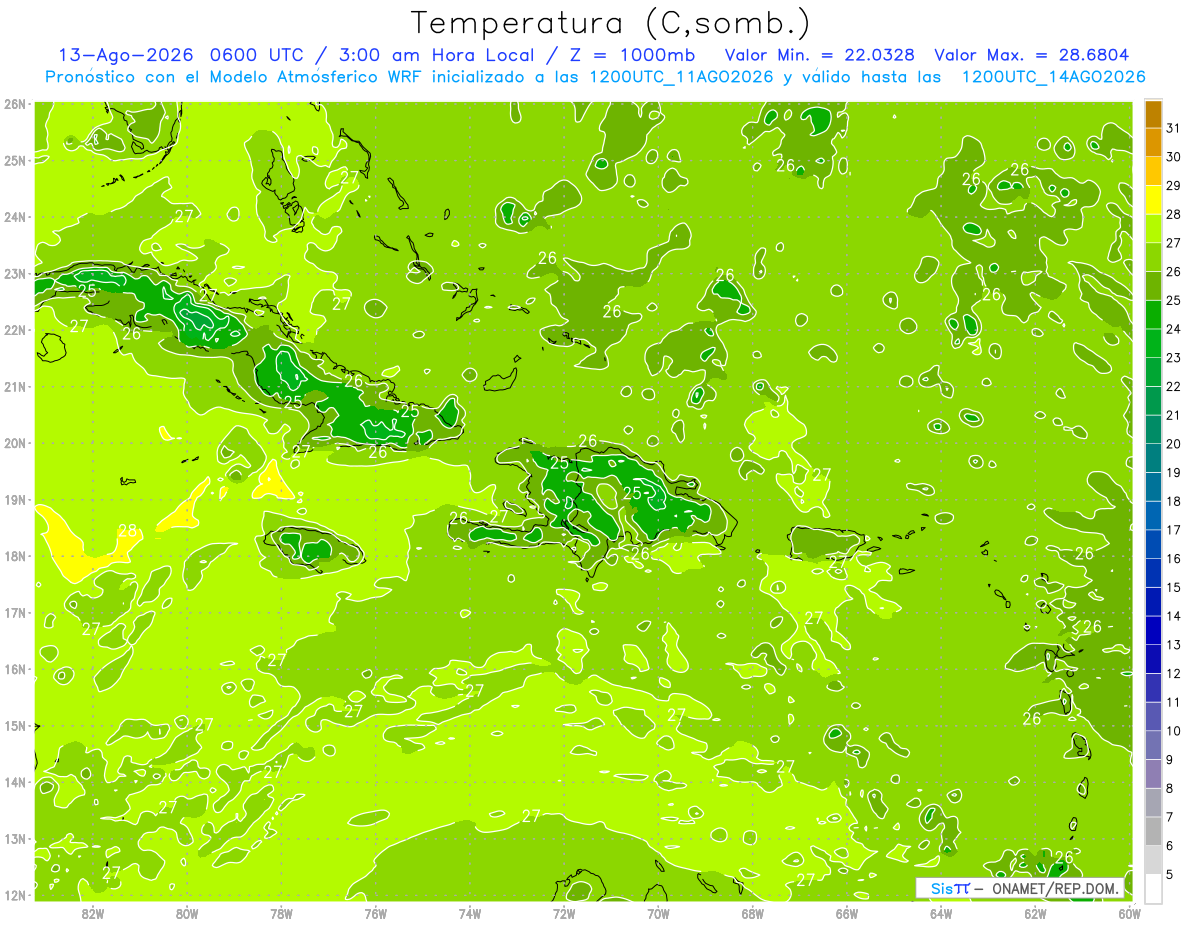Click the 20N latitude axis label
The height and width of the screenshot is (927, 1200).
(x=15, y=443)
